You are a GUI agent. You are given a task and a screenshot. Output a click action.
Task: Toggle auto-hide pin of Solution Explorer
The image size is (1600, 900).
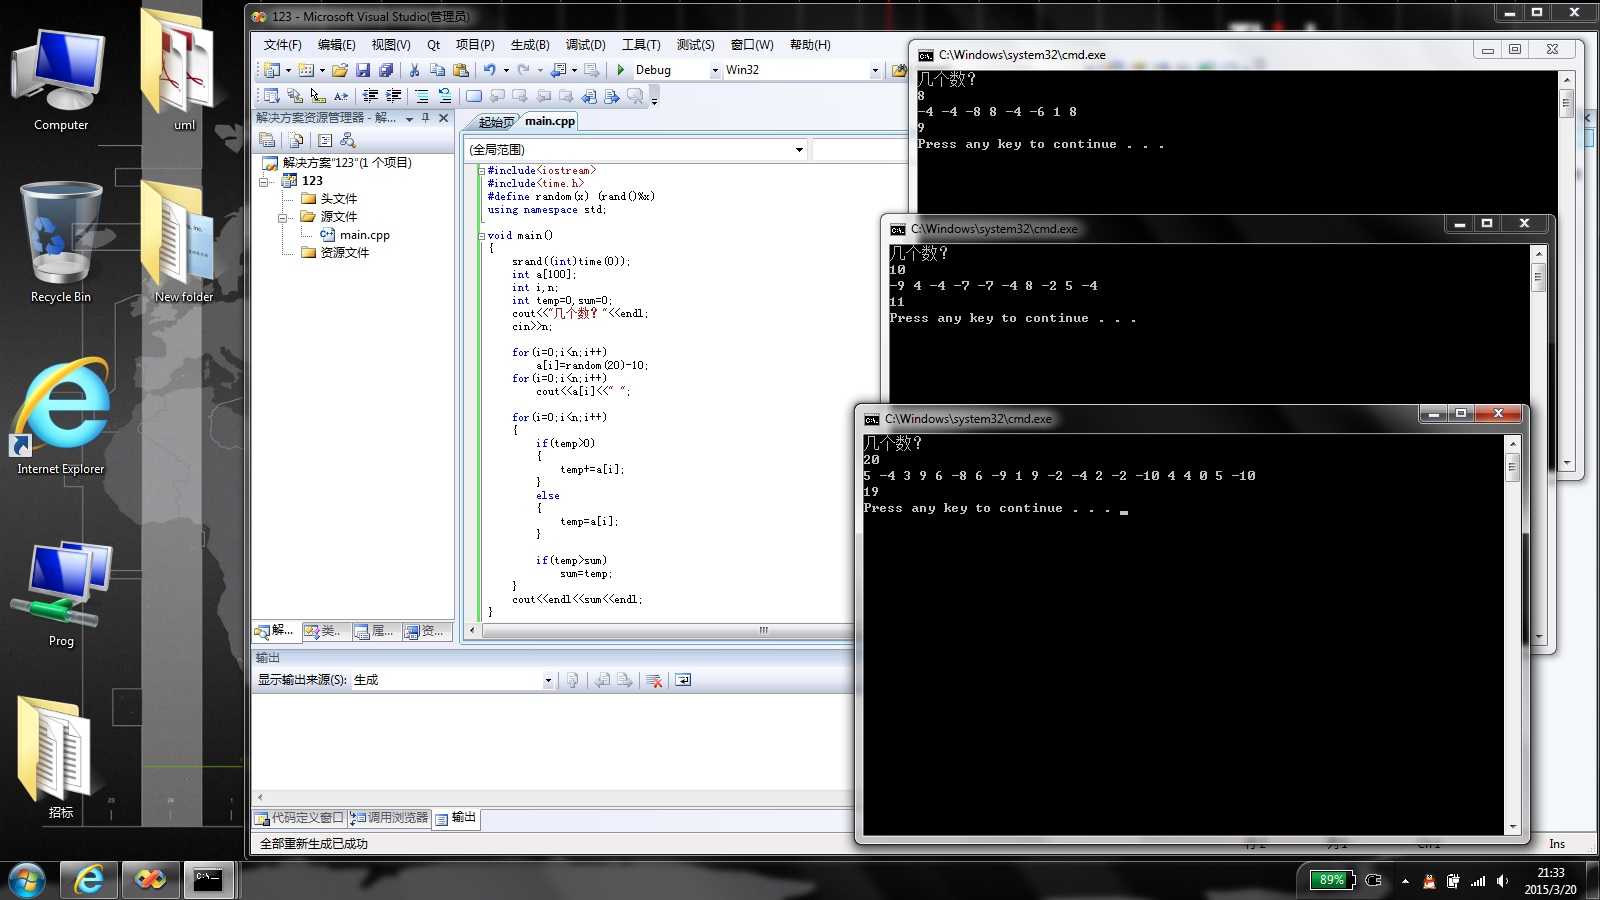(x=426, y=118)
